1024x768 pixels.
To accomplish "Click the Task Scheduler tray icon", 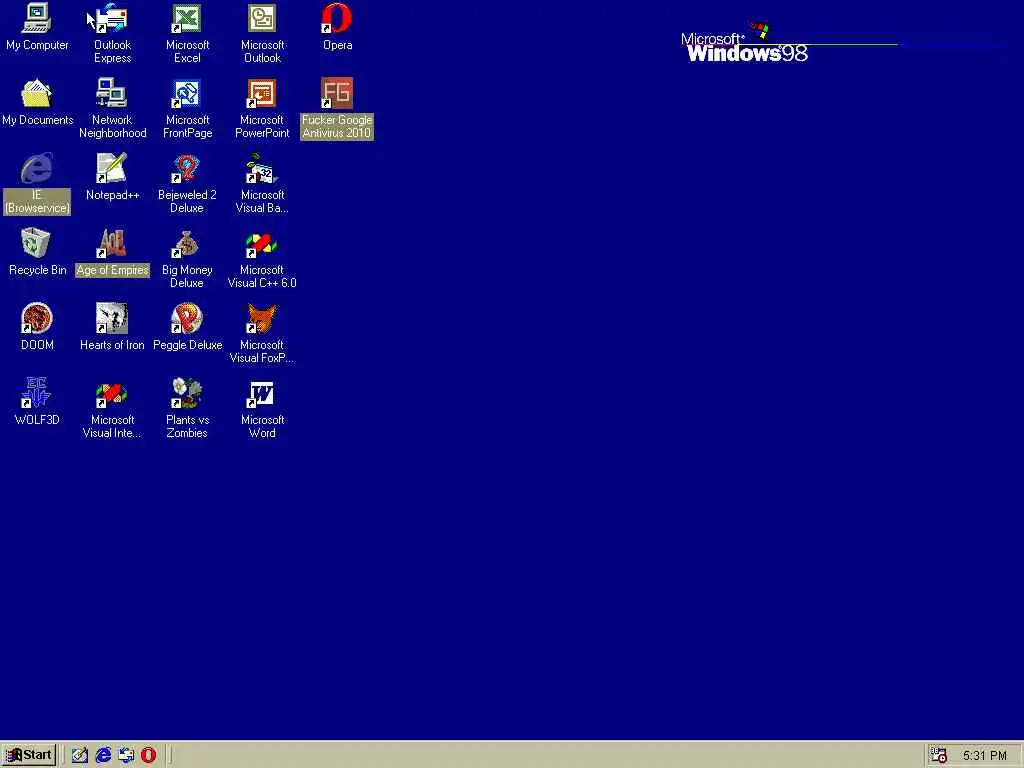I will click(x=939, y=756).
